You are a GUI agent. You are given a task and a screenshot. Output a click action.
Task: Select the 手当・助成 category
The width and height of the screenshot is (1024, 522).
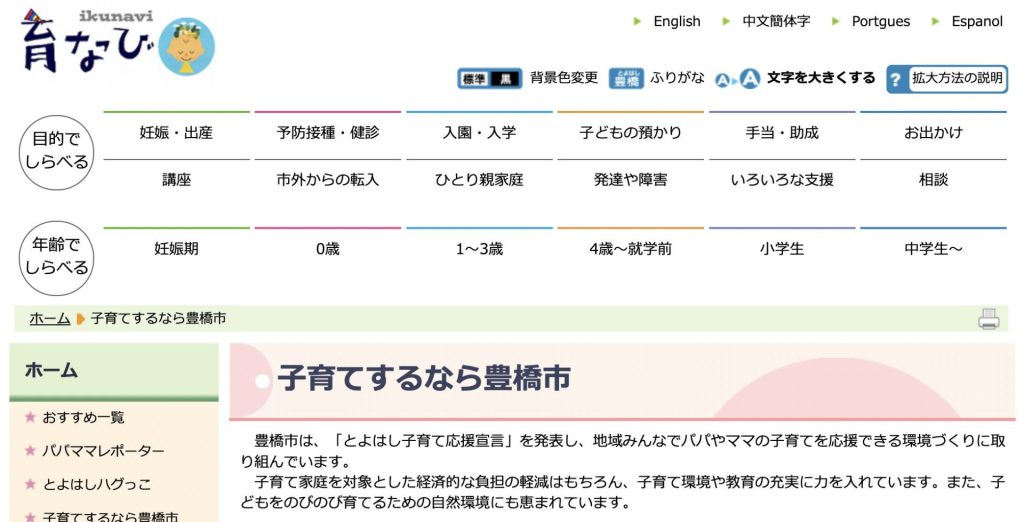(x=781, y=133)
